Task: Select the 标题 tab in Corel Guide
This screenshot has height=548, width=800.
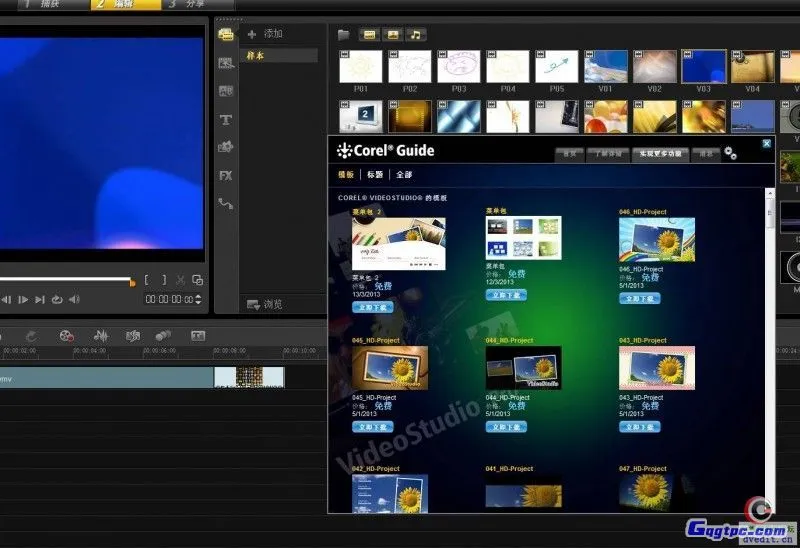Action: [375, 174]
